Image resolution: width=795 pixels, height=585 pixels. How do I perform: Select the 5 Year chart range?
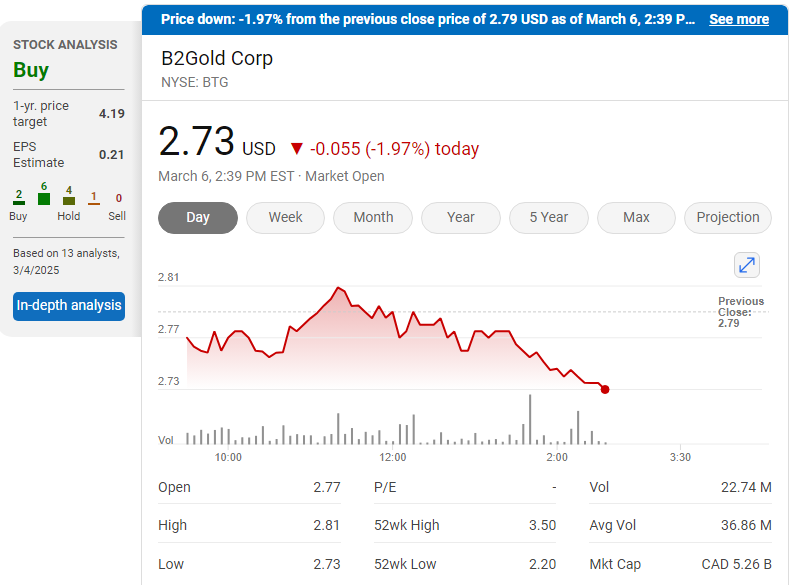pyautogui.click(x=548, y=217)
